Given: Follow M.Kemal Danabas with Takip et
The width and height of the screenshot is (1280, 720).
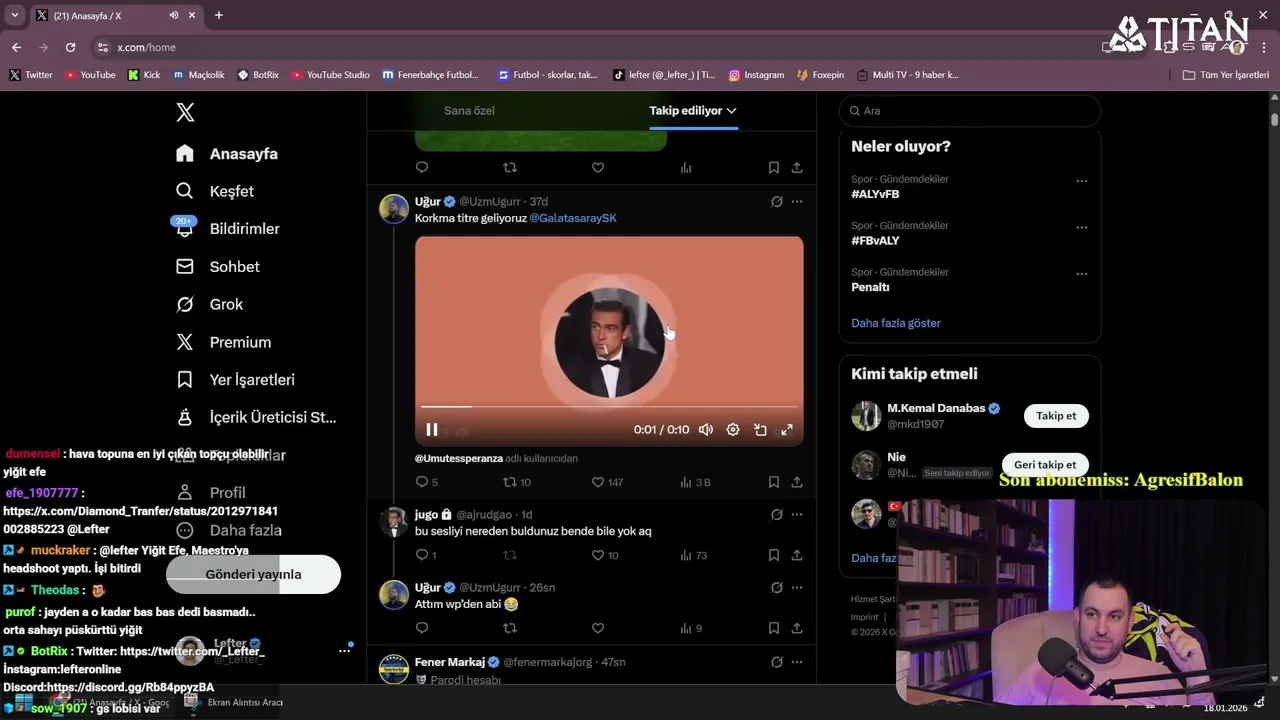Looking at the screenshot, I should 1056,416.
